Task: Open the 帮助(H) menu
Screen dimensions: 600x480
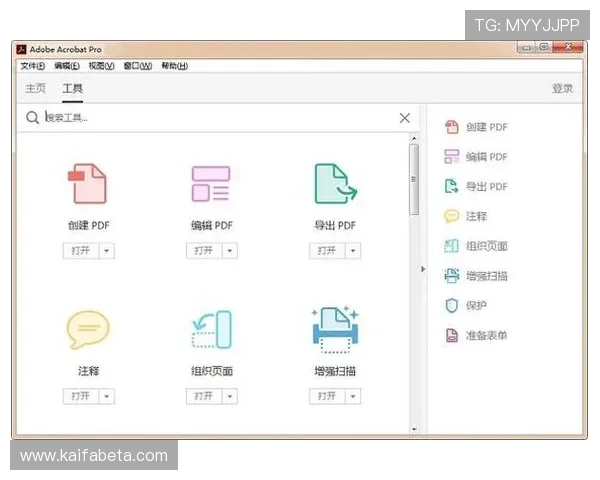Action: click(x=174, y=66)
